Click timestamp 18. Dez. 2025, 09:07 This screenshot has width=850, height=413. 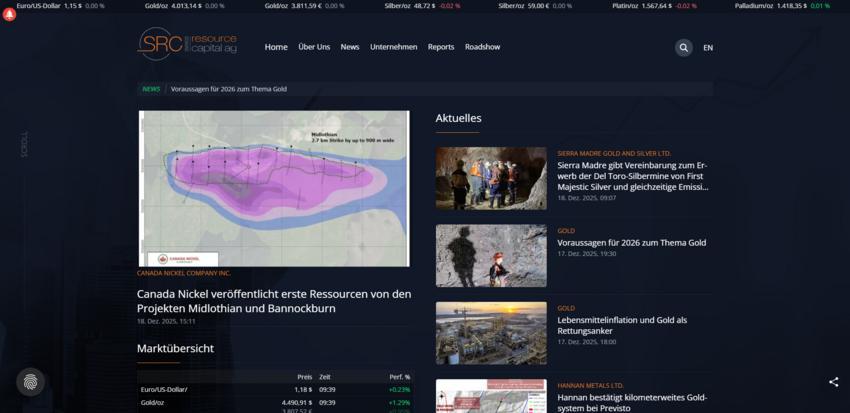tap(587, 198)
